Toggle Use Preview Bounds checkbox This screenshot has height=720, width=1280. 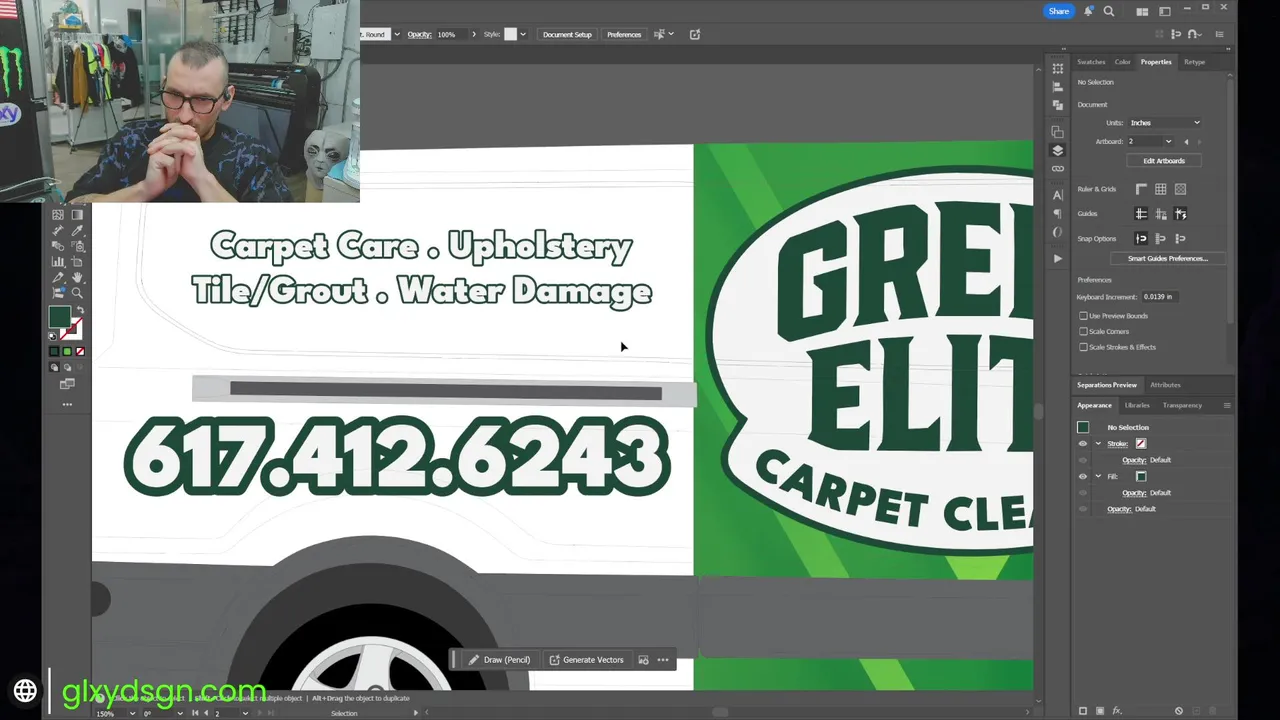pos(1083,316)
